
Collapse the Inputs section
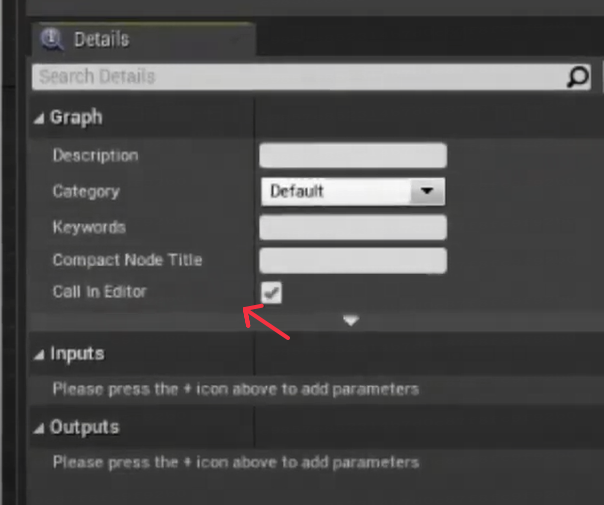click(39, 355)
